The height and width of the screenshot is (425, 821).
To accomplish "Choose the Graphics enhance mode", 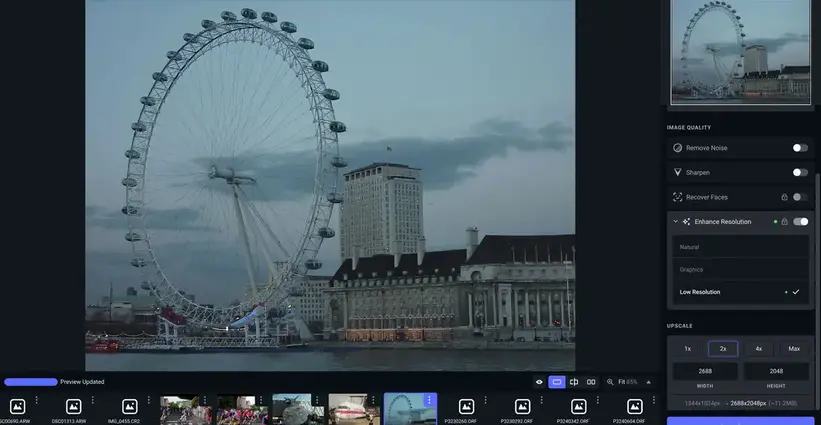I will click(740, 270).
